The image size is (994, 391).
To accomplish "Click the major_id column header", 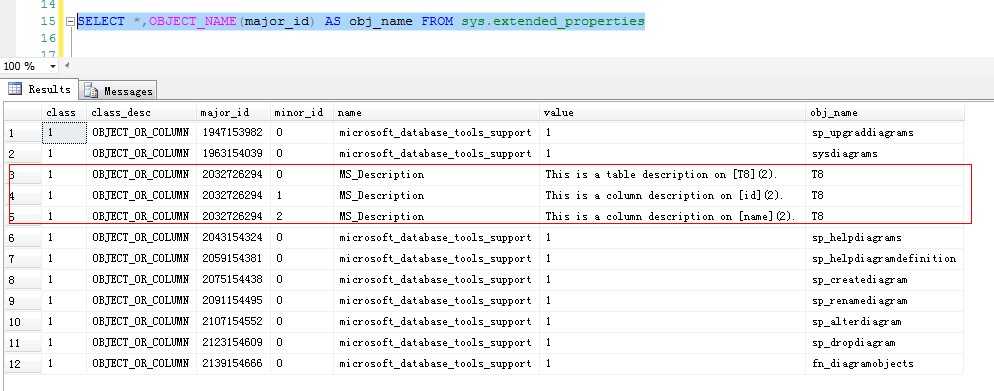I will coord(233,112).
